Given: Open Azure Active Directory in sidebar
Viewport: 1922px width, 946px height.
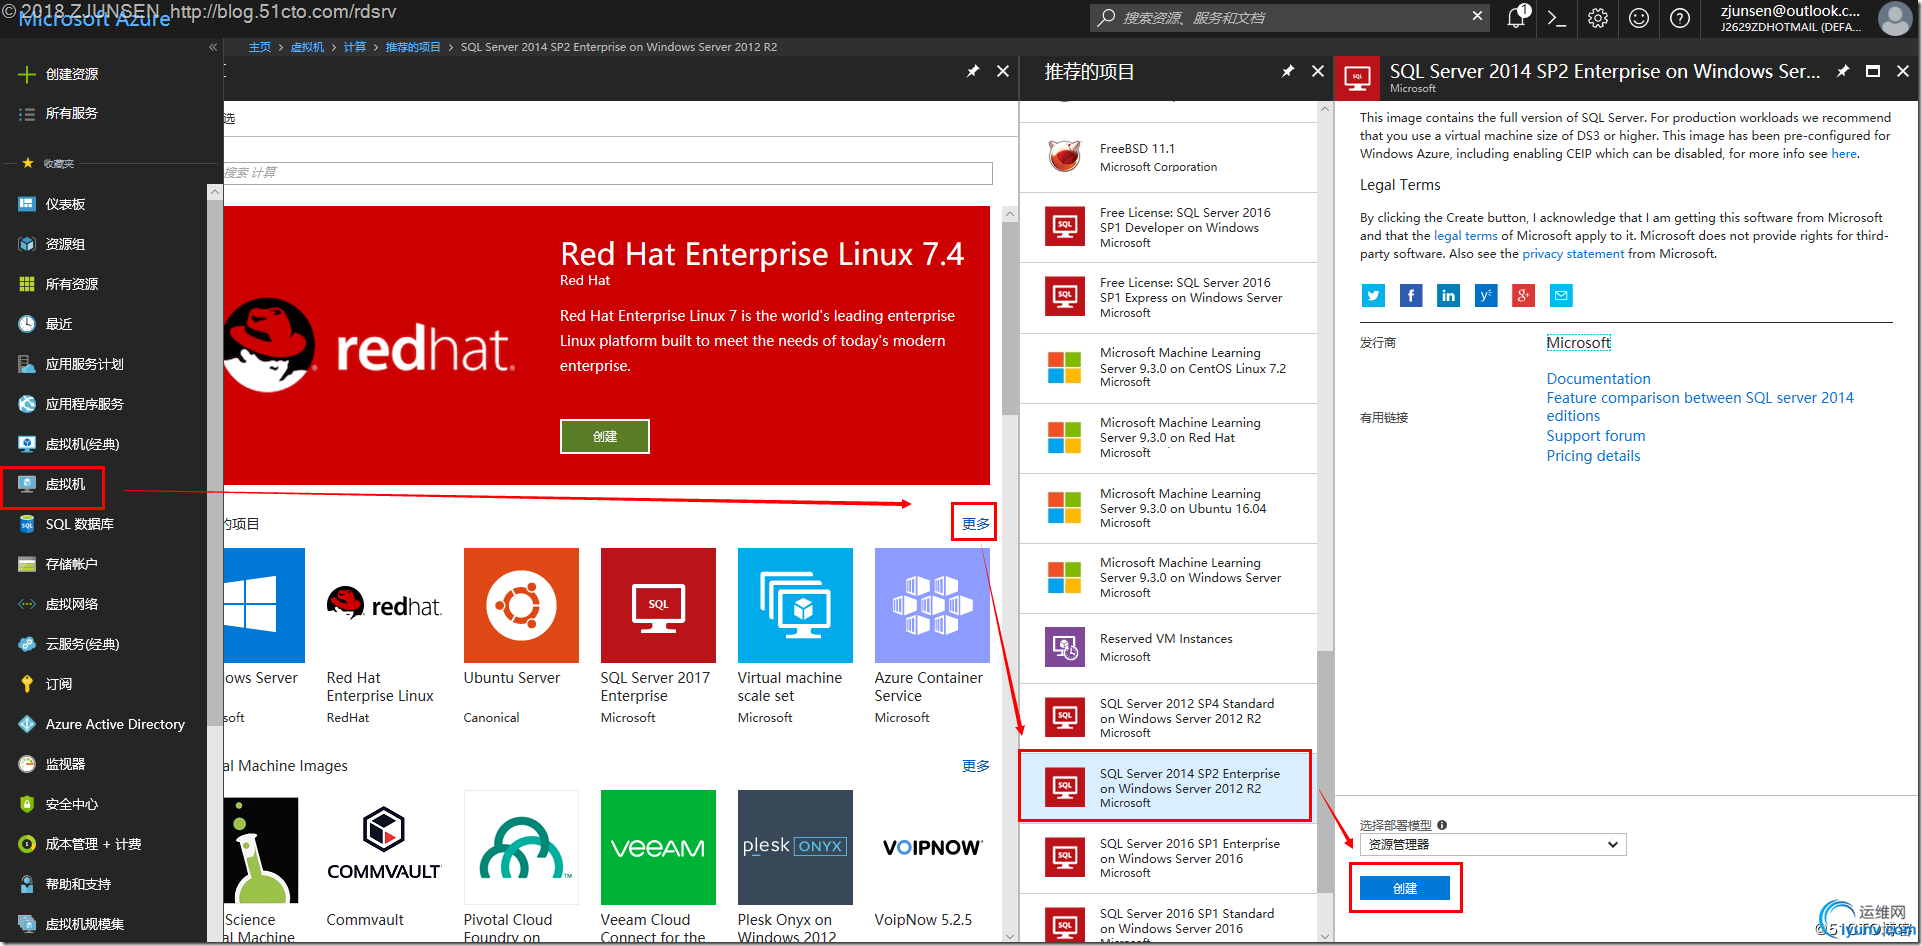Looking at the screenshot, I should [x=115, y=724].
